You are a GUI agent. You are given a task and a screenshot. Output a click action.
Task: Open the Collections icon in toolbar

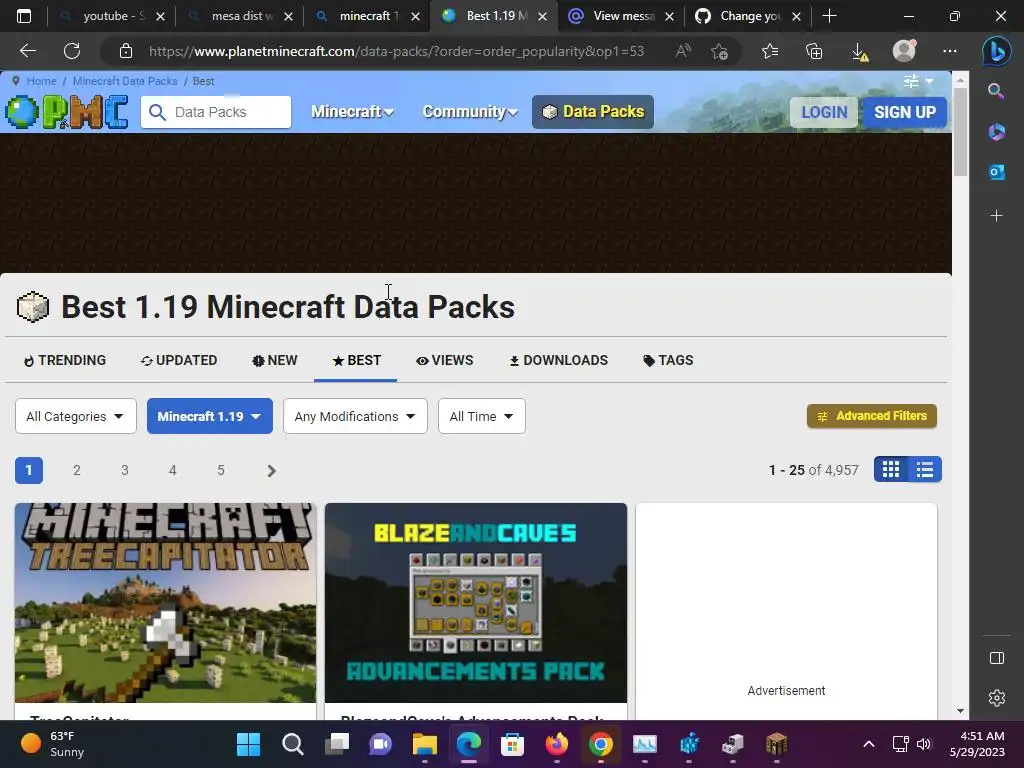tap(814, 51)
